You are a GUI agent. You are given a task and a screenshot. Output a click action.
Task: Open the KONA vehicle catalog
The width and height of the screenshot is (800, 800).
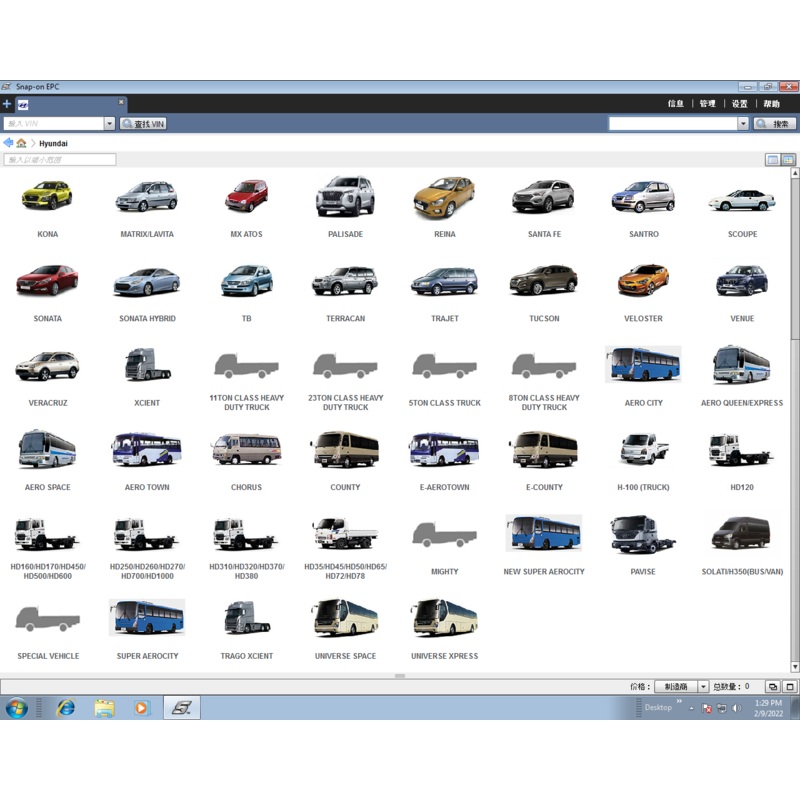pos(47,196)
